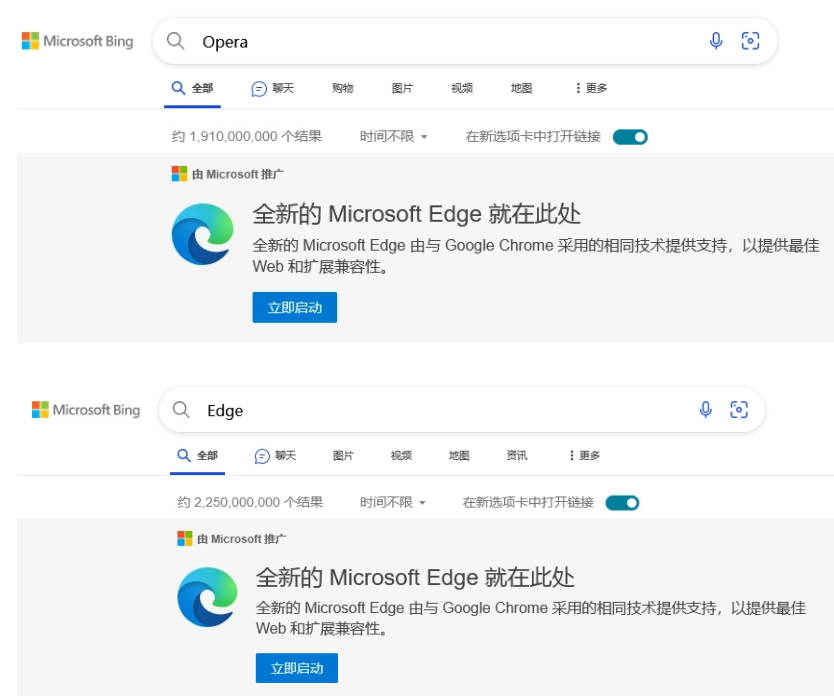Click the Microsoft Bing logo above Edge search
This screenshot has width=834, height=696.
click(x=86, y=410)
